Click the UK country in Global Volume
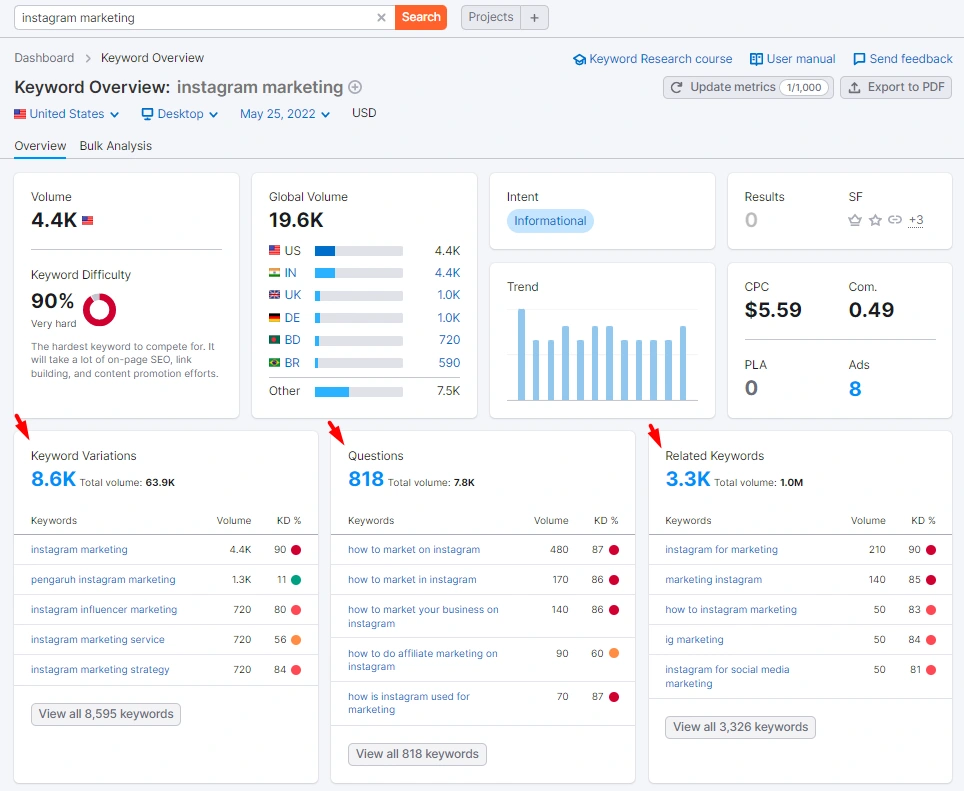Viewport: 964px width, 791px height. tap(293, 295)
